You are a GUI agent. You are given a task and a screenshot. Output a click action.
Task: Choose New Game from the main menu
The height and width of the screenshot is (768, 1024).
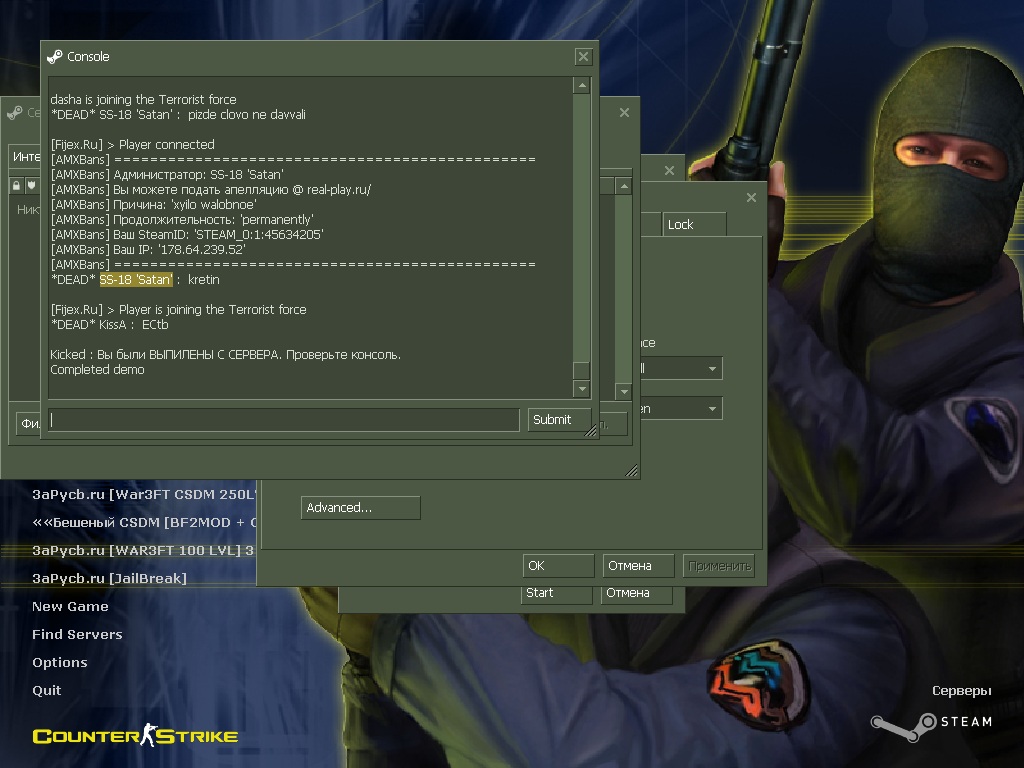tap(70, 606)
